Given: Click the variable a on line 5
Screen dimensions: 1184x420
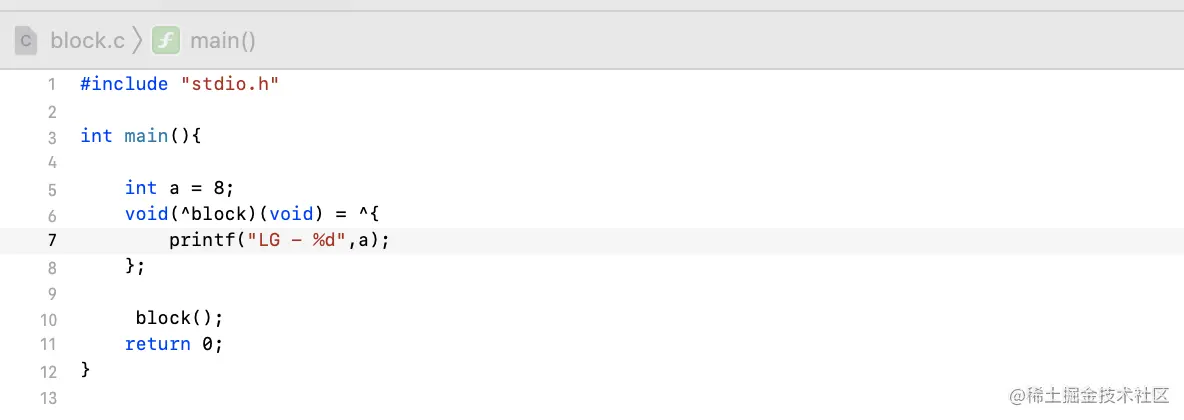Looking at the screenshot, I should [x=174, y=188].
